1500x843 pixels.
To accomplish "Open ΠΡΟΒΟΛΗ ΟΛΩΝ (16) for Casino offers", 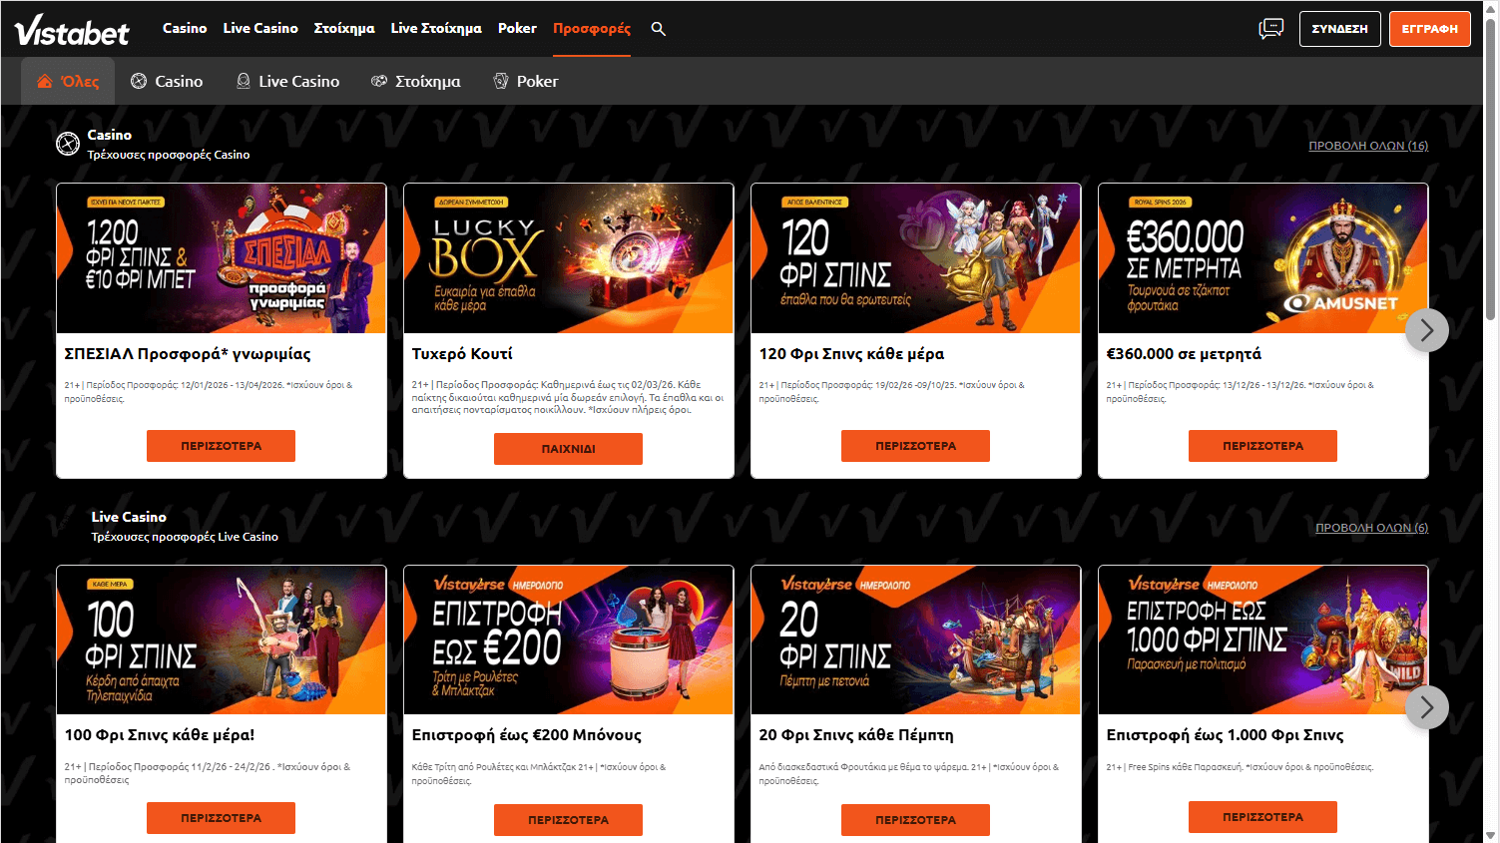I will click(x=1368, y=144).
